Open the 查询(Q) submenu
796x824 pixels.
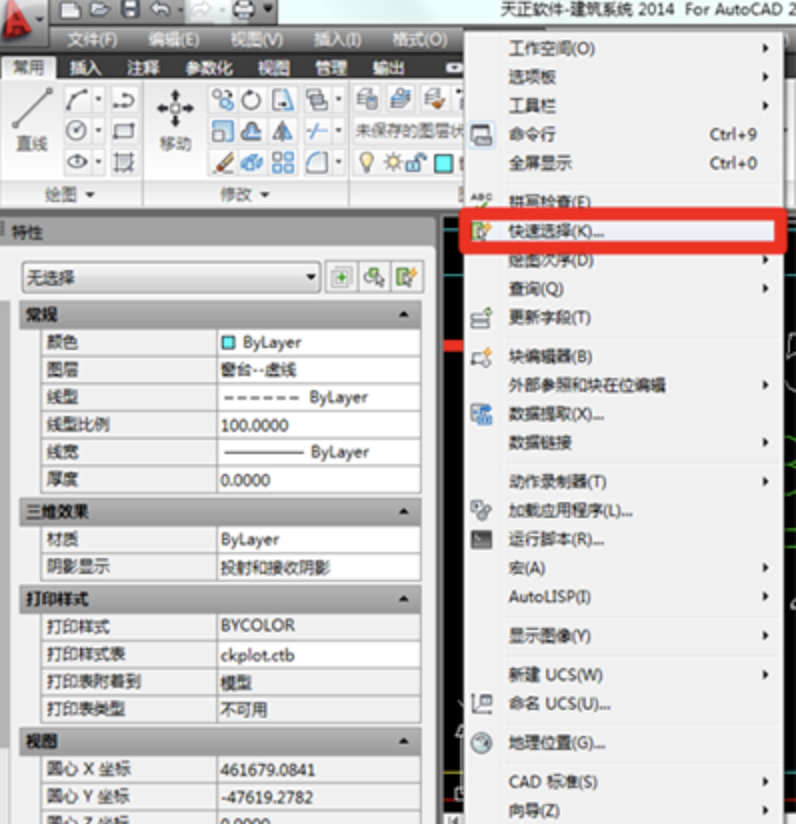pos(622,289)
